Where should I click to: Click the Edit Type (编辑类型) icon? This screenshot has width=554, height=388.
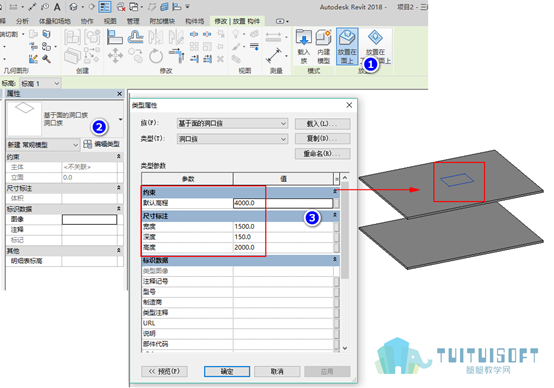point(102,144)
